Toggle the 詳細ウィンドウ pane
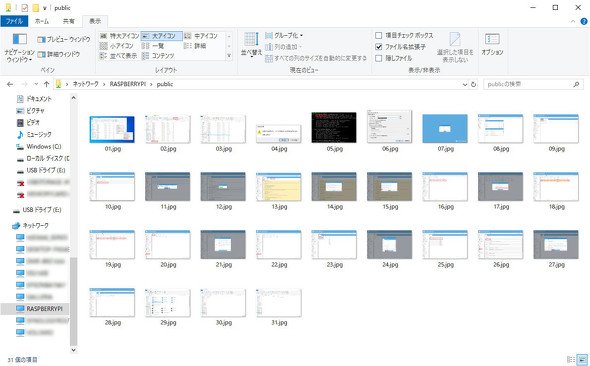 click(59, 55)
